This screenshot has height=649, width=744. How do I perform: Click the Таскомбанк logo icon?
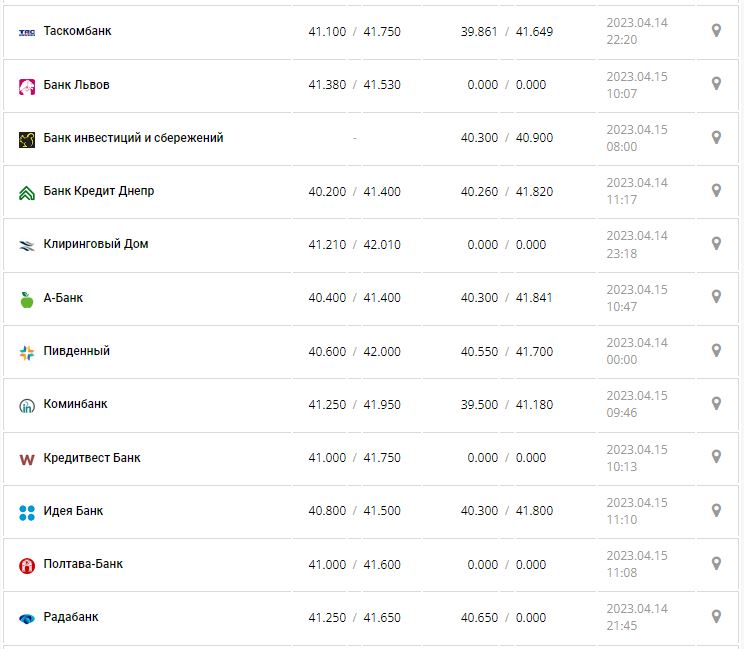click(x=27, y=32)
